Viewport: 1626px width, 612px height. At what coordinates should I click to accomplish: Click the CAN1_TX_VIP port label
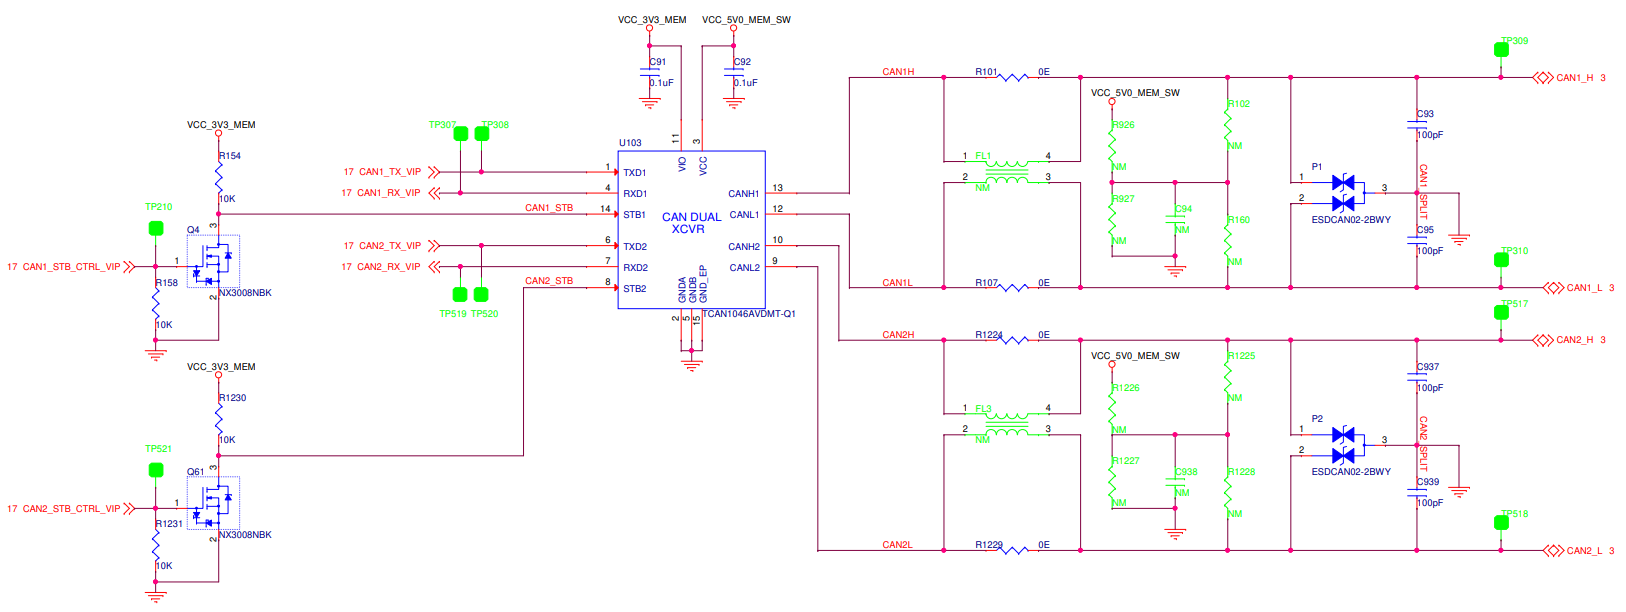point(390,172)
